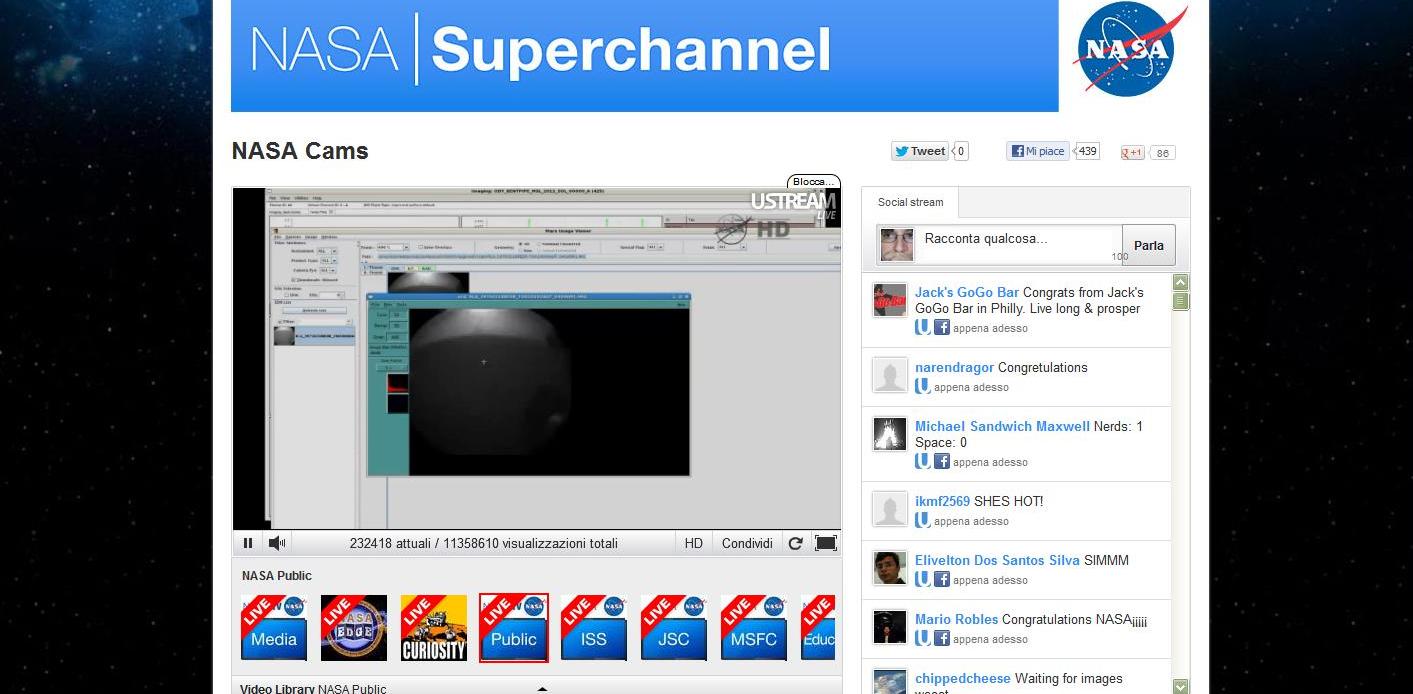Reload the stream with refresh icon
The width and height of the screenshot is (1413, 694).
795,543
